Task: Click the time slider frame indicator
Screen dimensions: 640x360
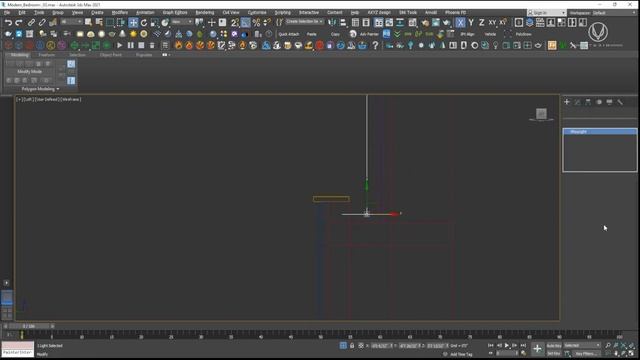Action: pyautogui.click(x=29, y=327)
